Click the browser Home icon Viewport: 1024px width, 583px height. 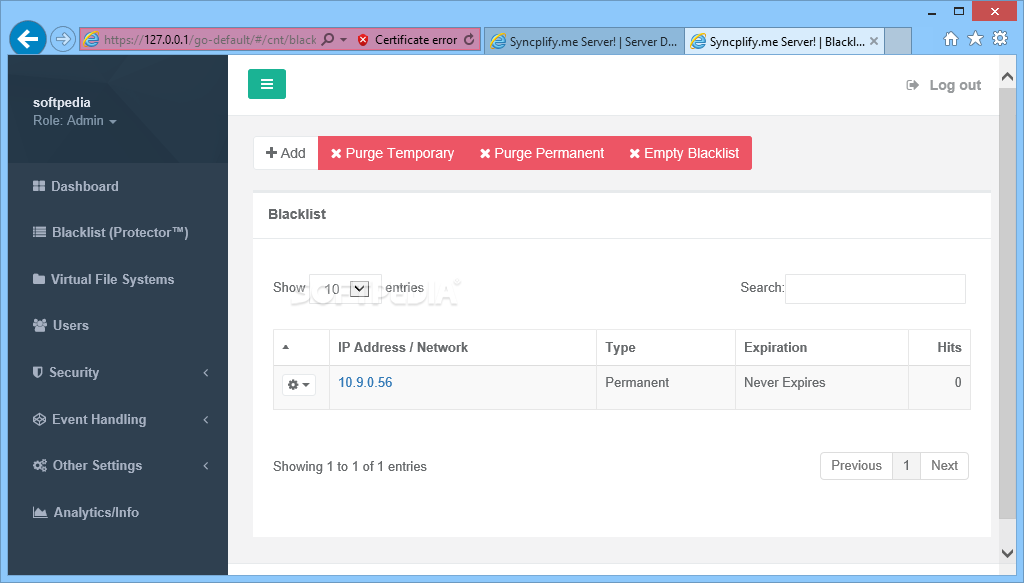[x=951, y=39]
